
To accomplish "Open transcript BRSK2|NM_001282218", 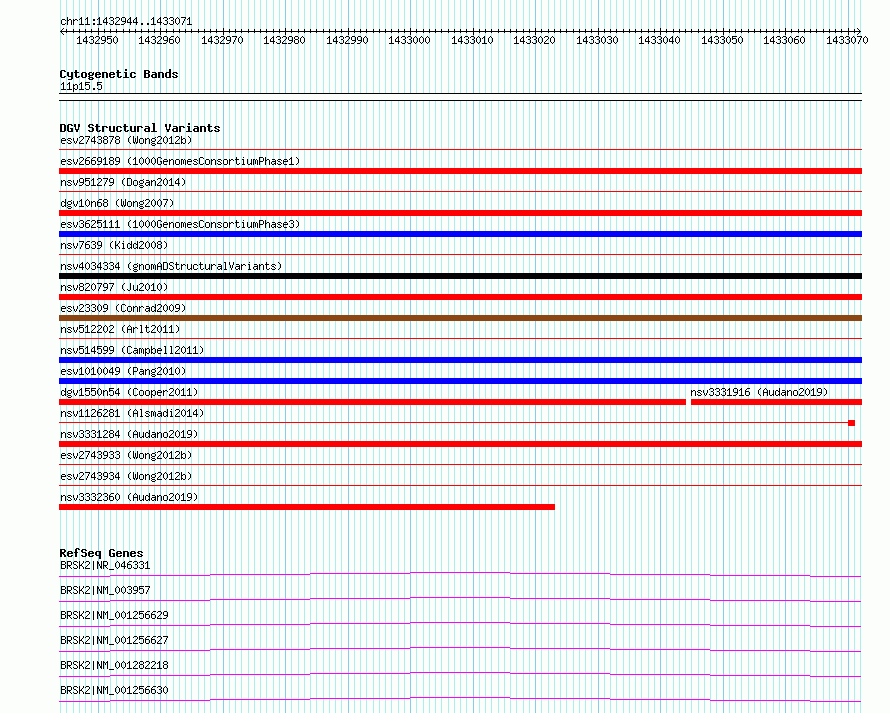I will coord(114,665).
